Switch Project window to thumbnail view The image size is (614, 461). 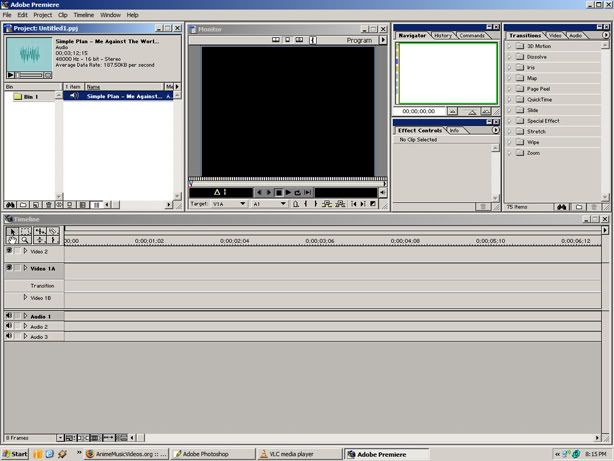(83, 205)
